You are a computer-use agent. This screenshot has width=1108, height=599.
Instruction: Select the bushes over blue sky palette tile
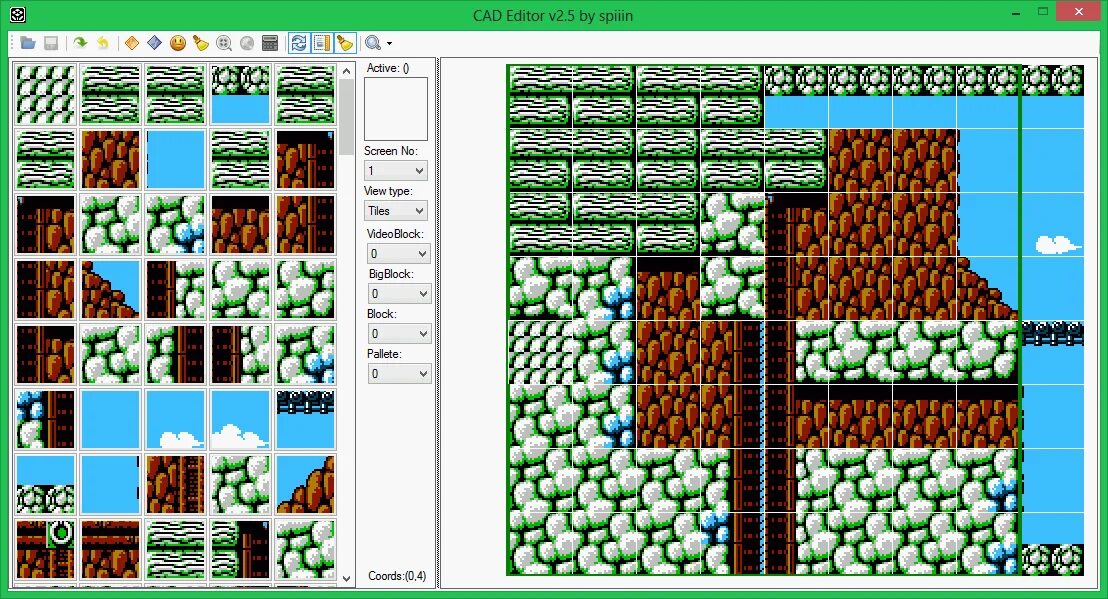click(240, 95)
